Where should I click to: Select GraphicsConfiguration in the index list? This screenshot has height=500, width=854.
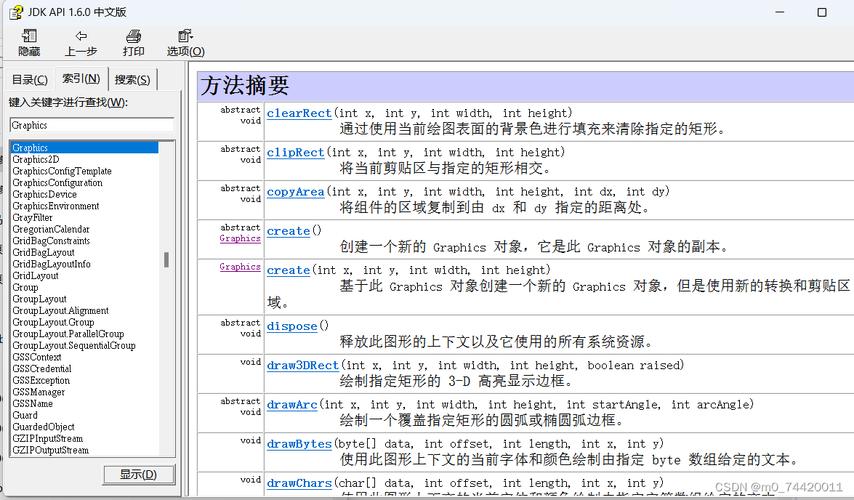click(57, 183)
